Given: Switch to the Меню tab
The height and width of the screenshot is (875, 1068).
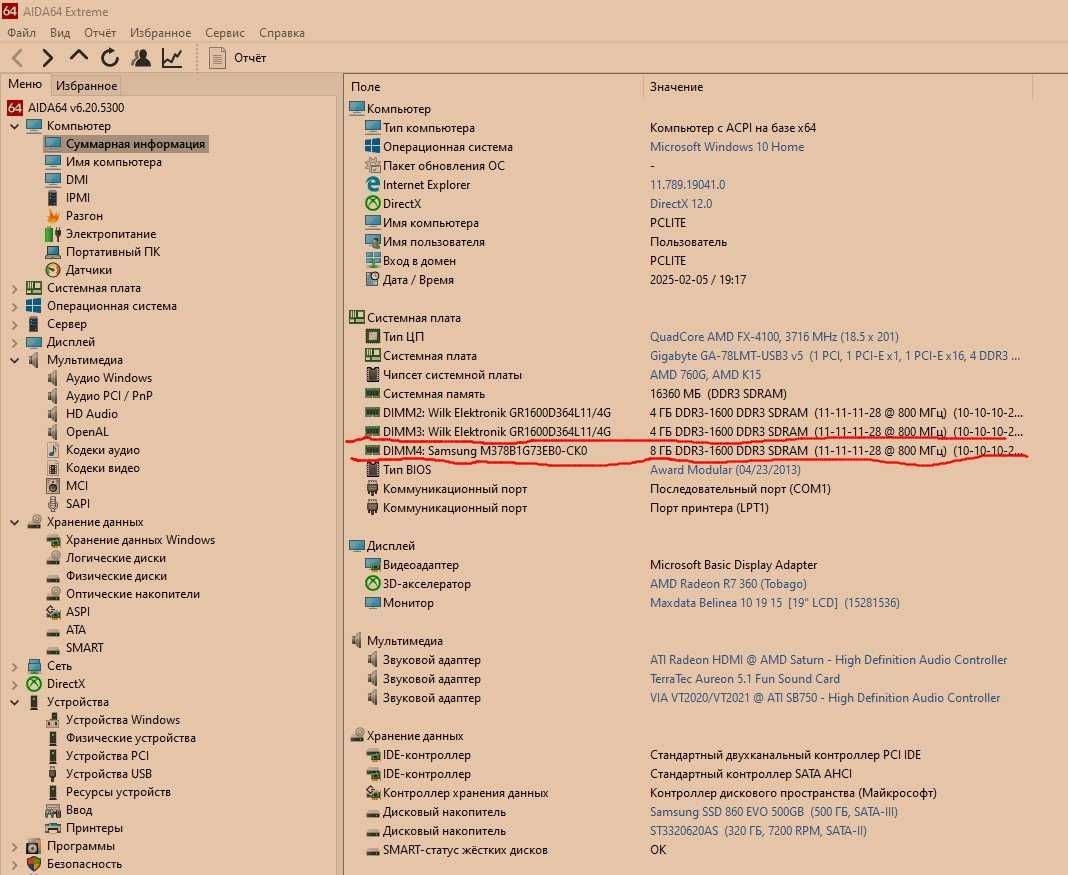Looking at the screenshot, I should [x=25, y=84].
